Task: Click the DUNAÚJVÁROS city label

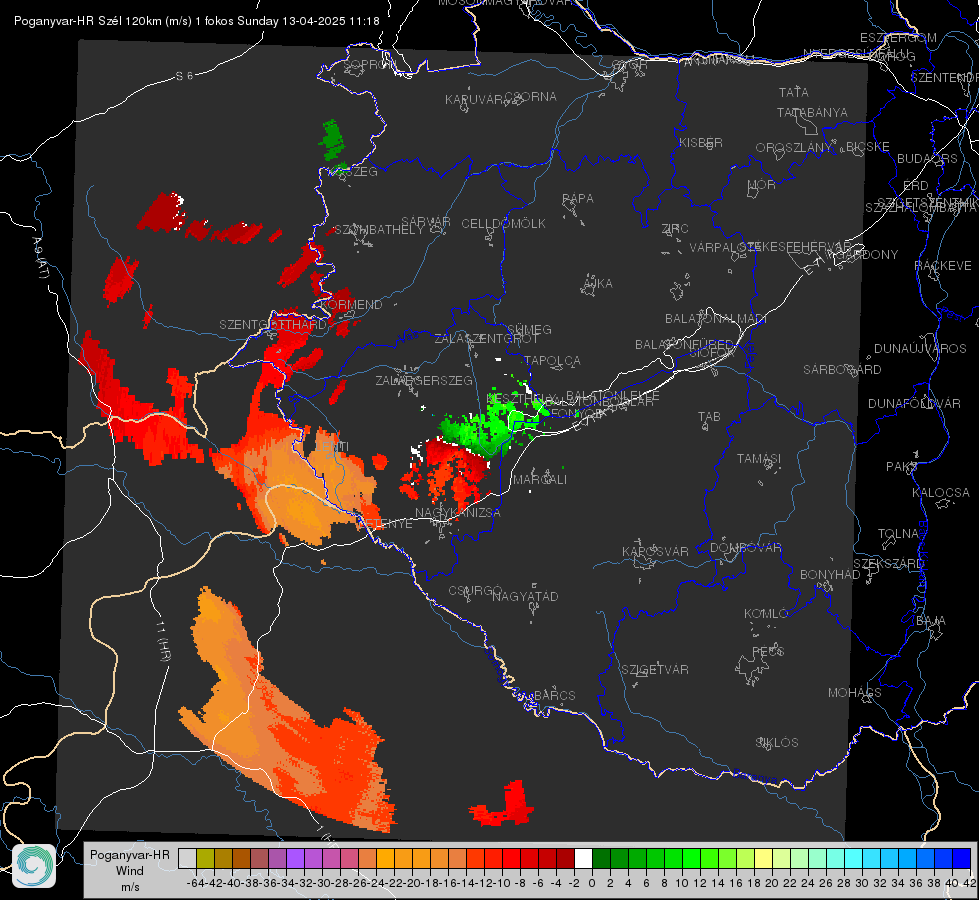Action: [x=920, y=349]
